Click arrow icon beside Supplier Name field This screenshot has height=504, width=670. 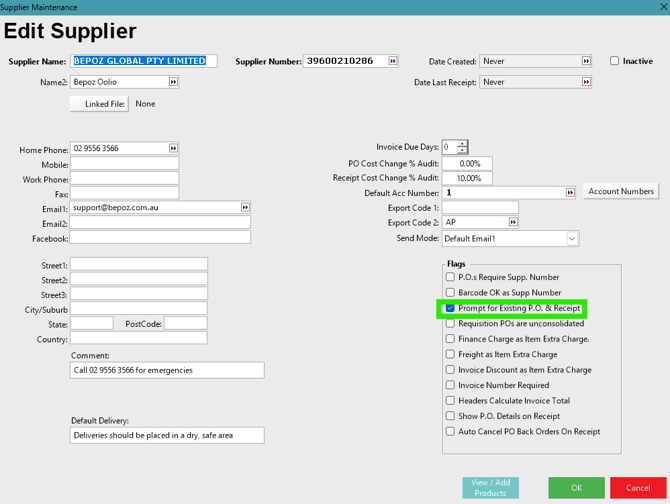point(210,61)
